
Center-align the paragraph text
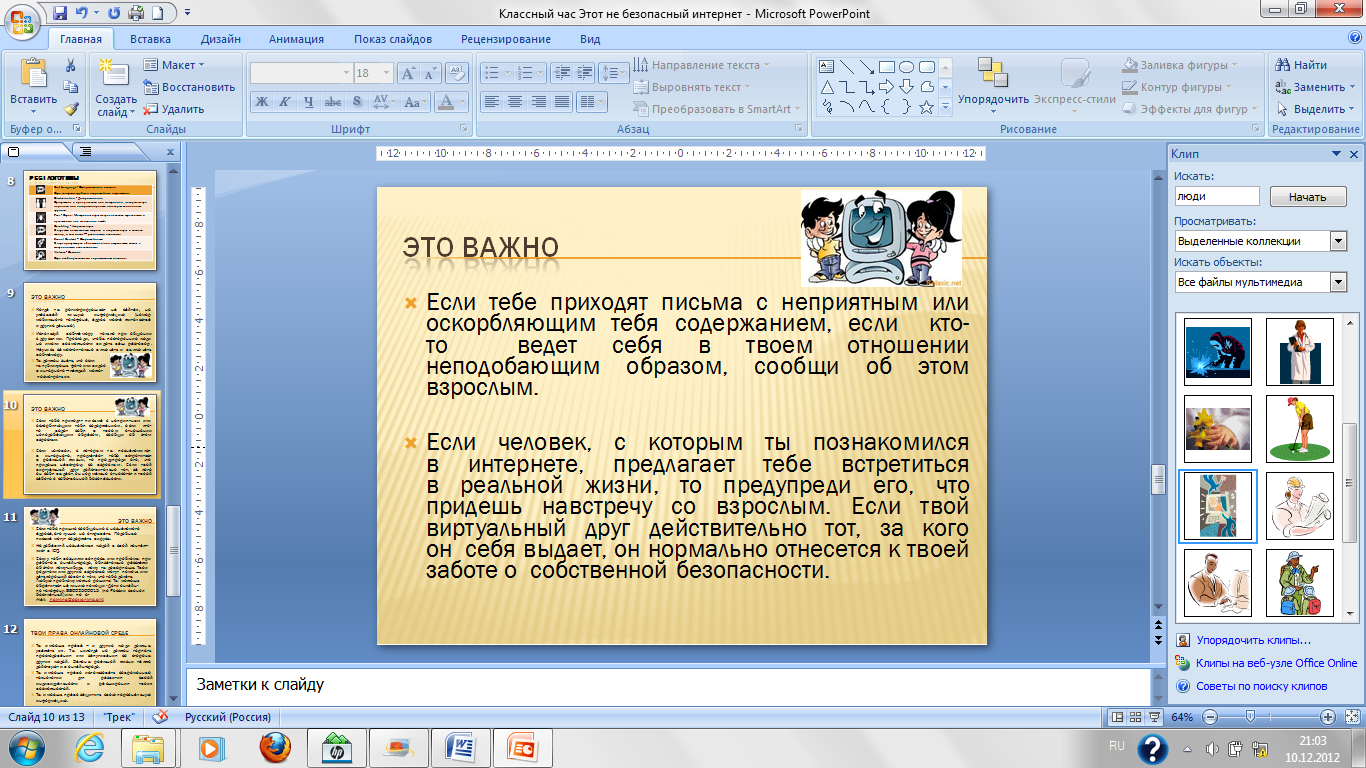click(515, 101)
